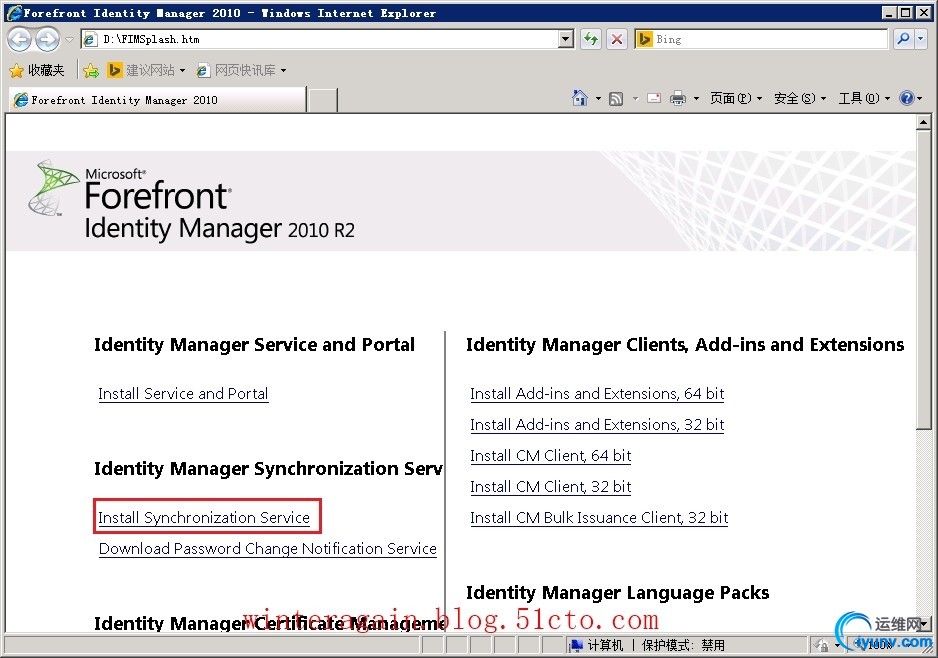Open a new blank tab
Screen dimensions: 938x658
322,100
